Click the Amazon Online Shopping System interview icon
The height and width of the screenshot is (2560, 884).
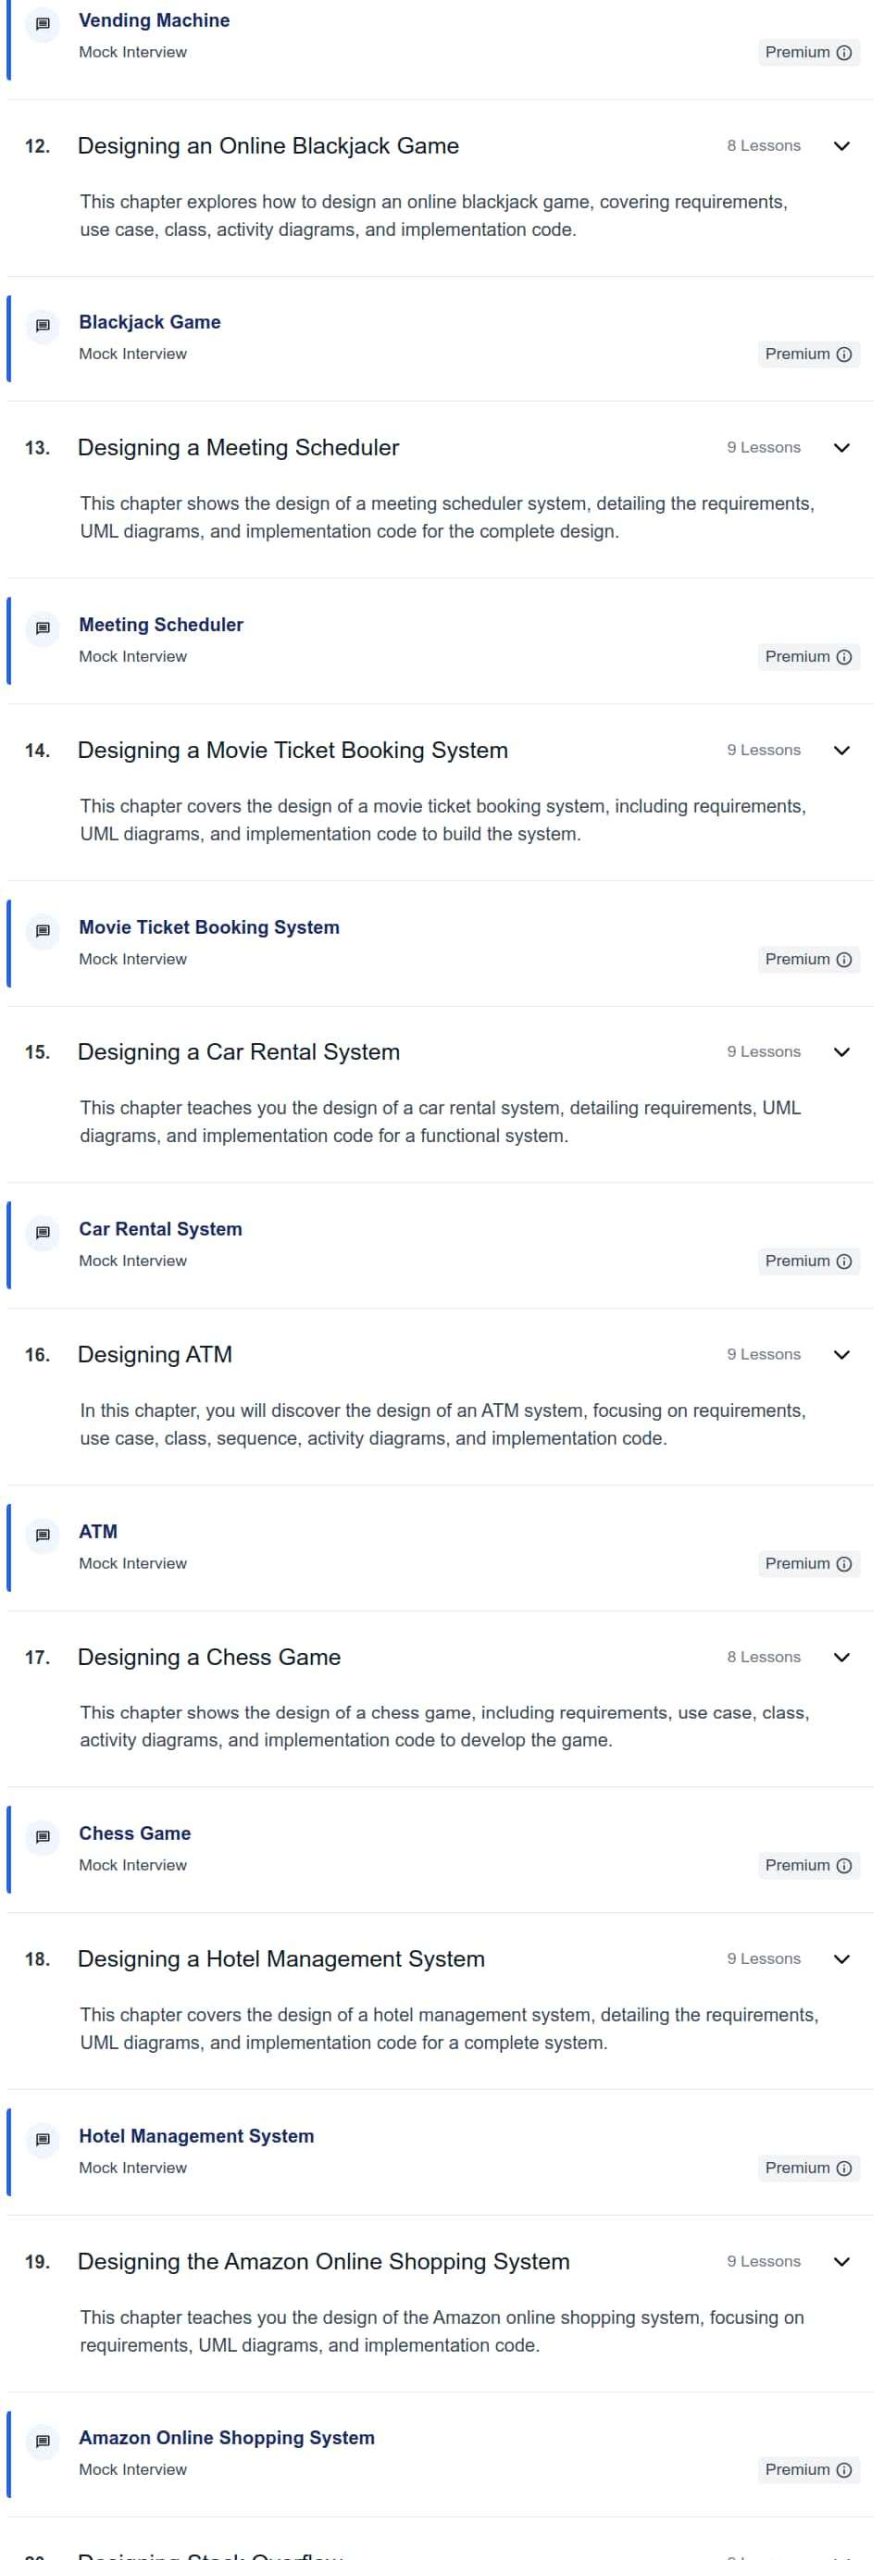coord(43,2441)
